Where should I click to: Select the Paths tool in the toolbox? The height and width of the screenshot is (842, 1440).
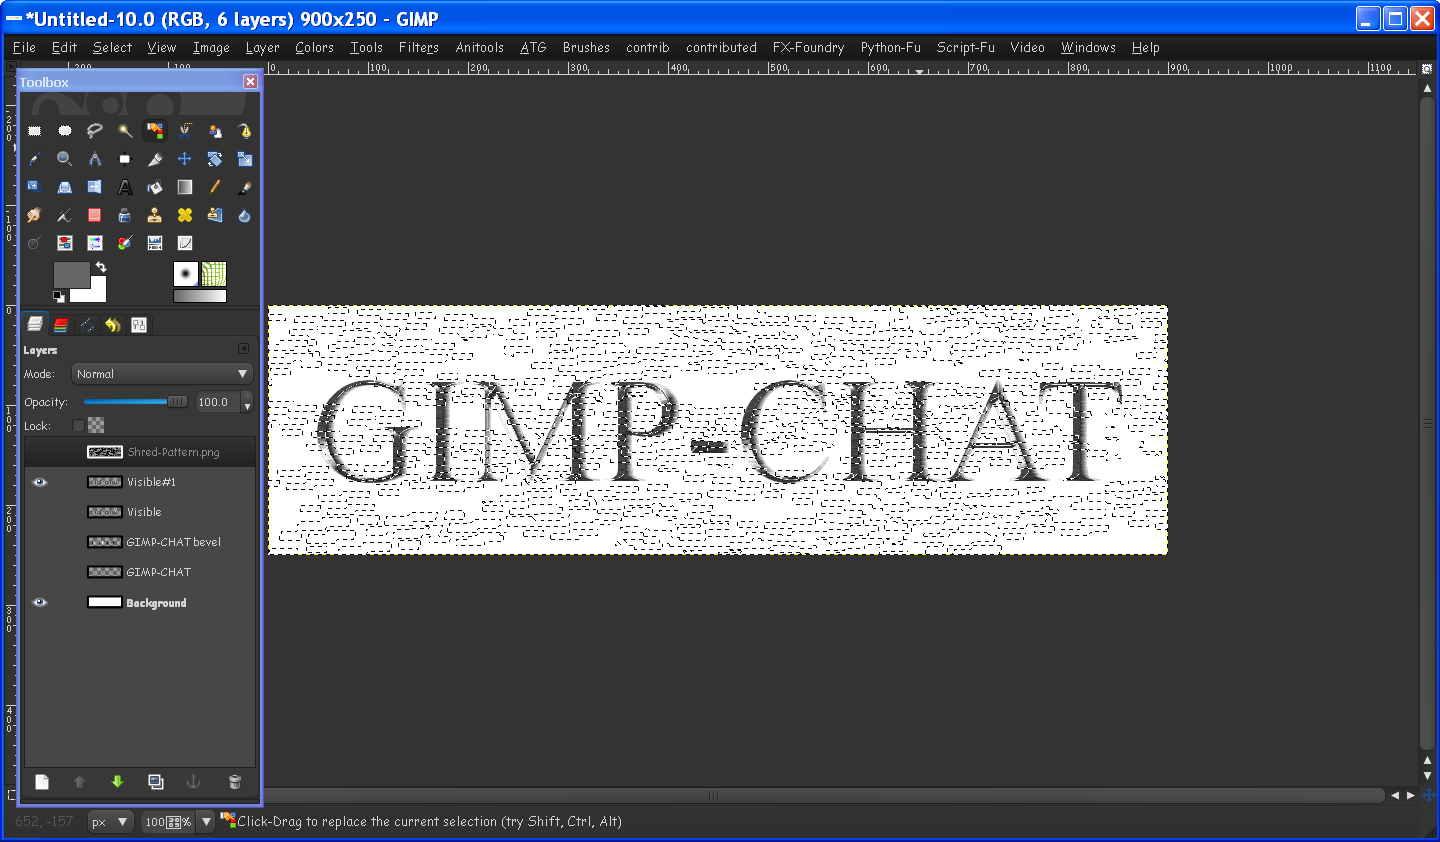245,131
